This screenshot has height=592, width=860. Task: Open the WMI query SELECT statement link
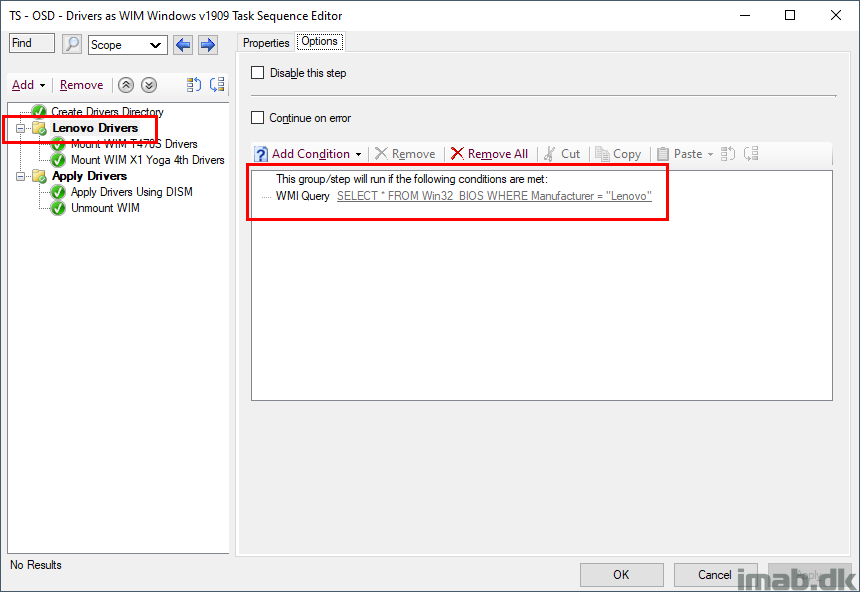coord(494,196)
